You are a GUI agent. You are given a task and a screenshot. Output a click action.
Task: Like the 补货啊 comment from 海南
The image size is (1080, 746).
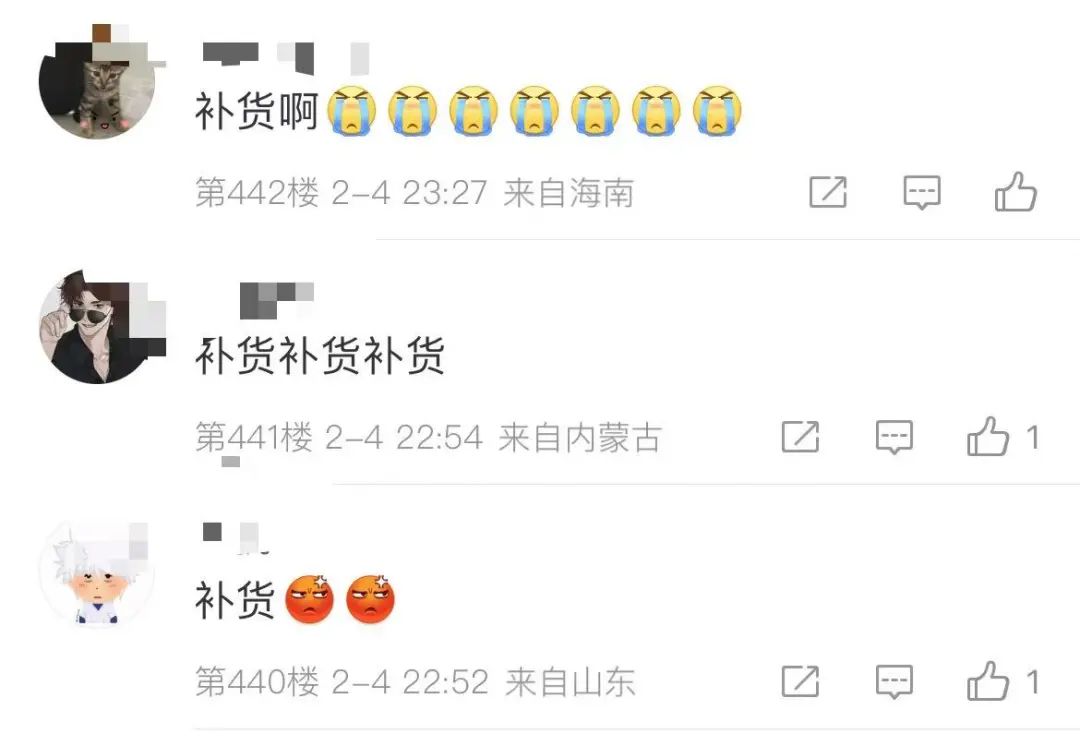click(1015, 191)
